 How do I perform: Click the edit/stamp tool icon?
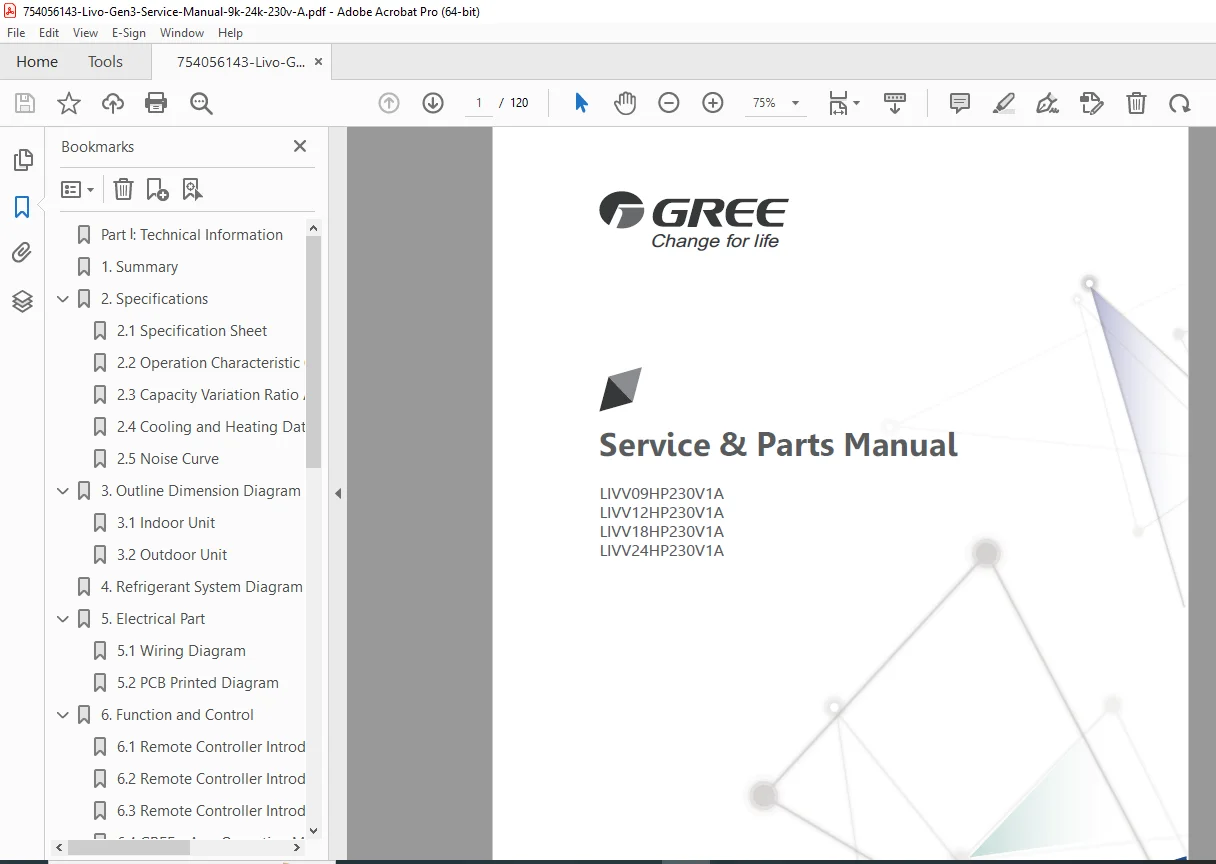tap(1092, 103)
